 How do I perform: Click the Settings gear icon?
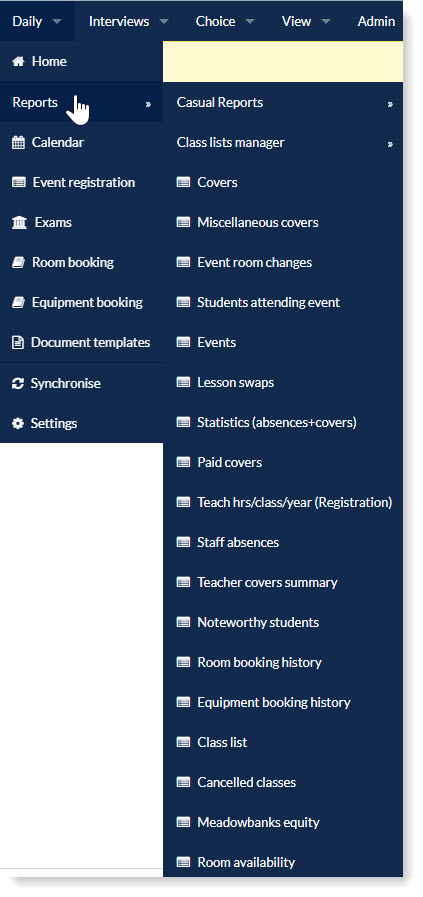pyautogui.click(x=18, y=423)
